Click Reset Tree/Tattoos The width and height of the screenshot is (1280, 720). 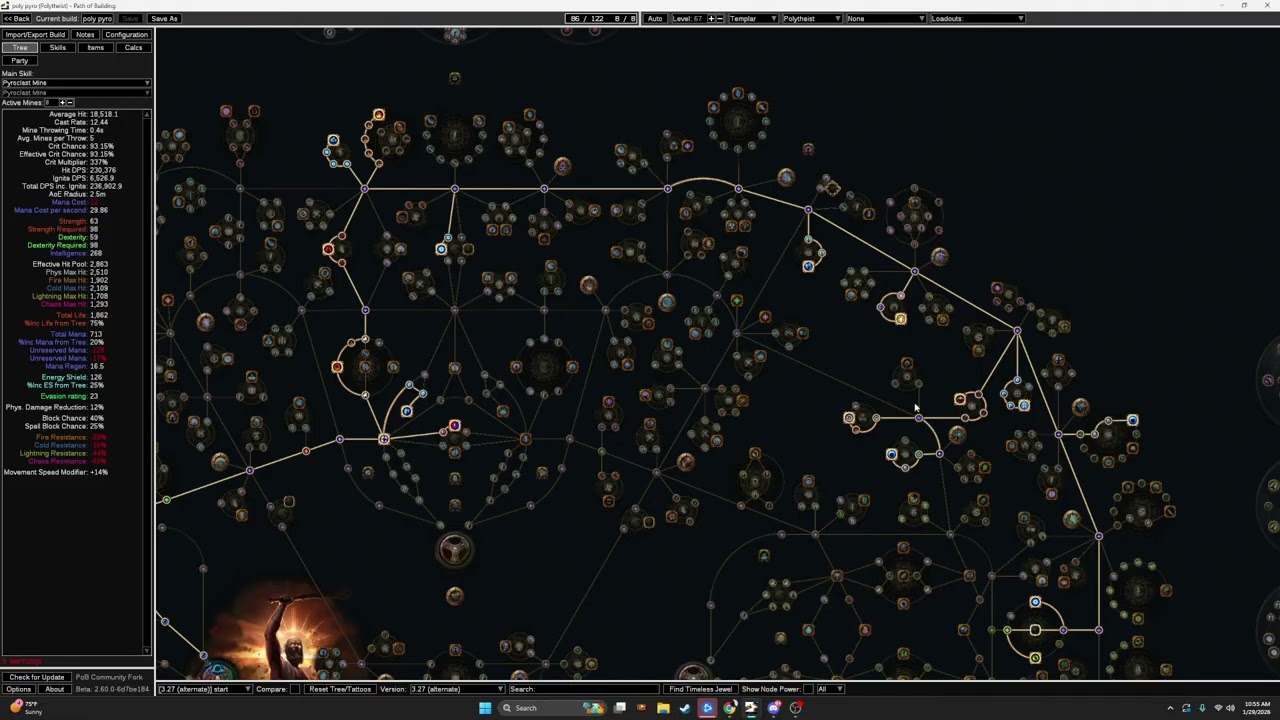(340, 689)
